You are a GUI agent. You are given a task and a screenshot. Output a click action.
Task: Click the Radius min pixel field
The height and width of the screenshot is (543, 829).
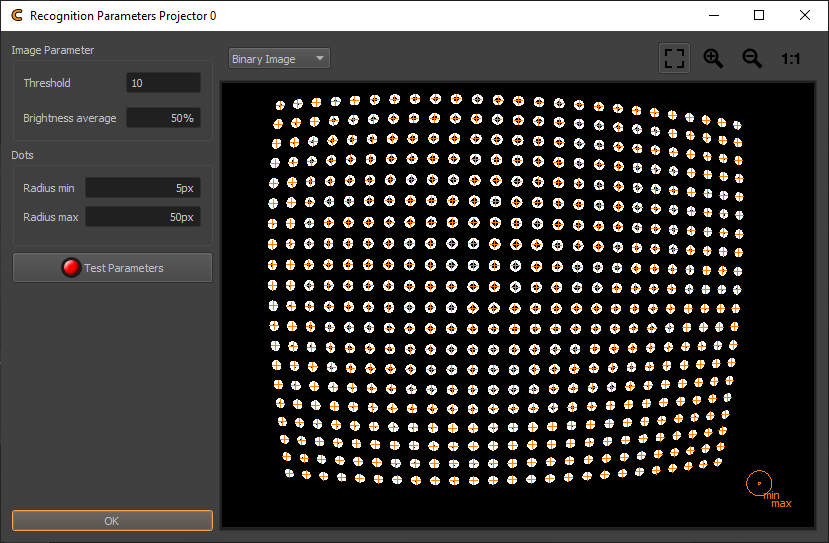coord(142,188)
